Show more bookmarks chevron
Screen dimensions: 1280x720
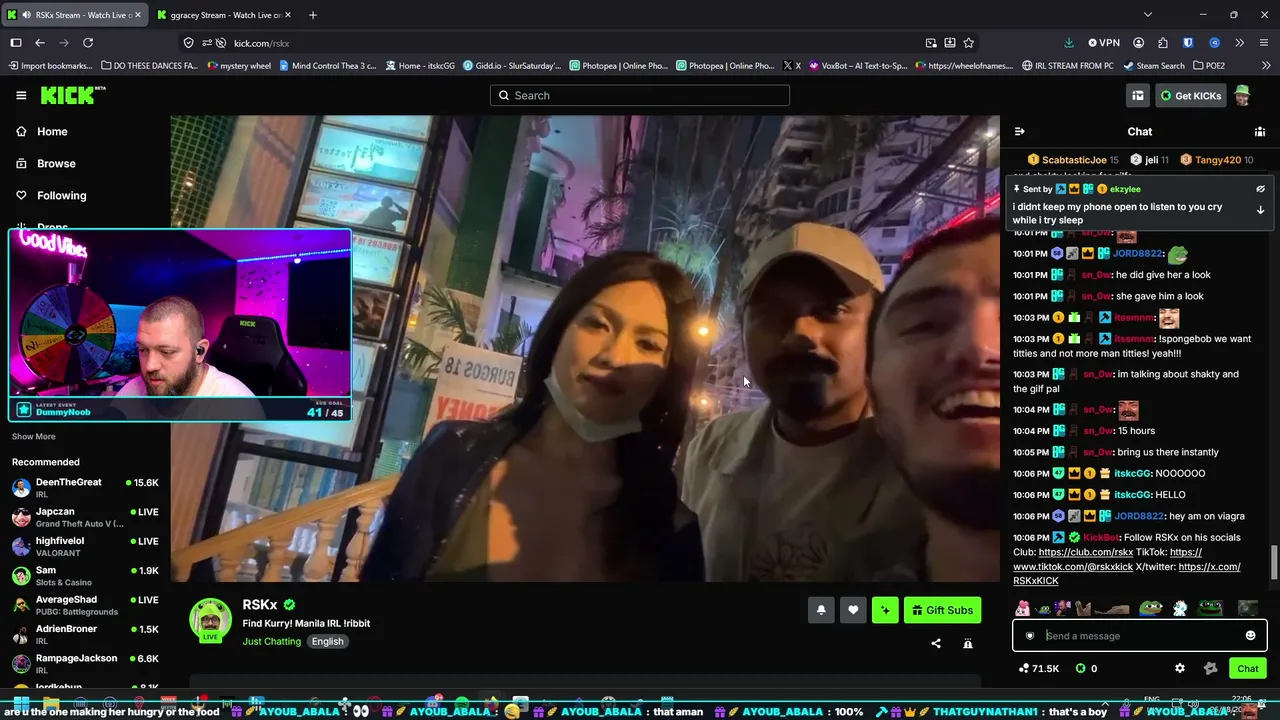(1264, 66)
